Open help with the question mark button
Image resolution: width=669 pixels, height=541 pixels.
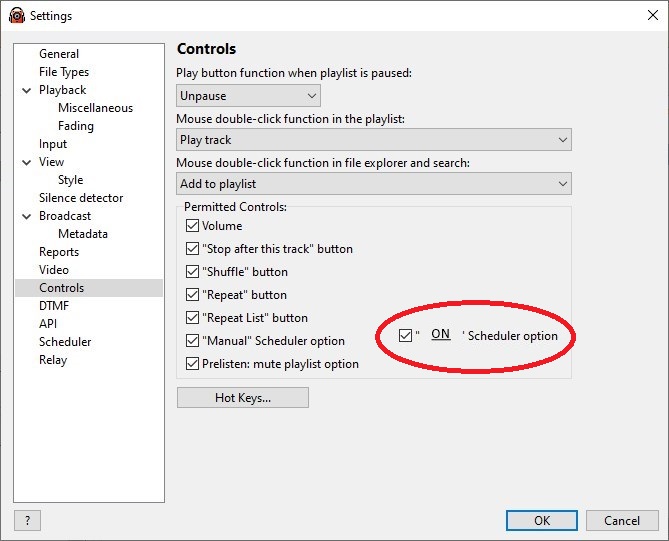click(x=27, y=520)
